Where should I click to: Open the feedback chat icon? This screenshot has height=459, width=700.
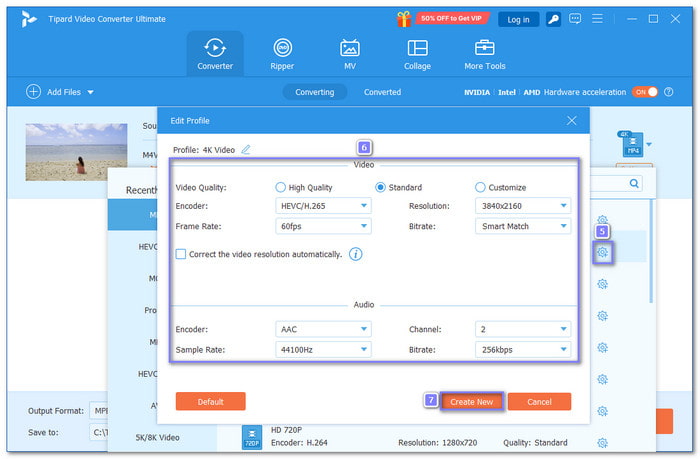(x=575, y=19)
